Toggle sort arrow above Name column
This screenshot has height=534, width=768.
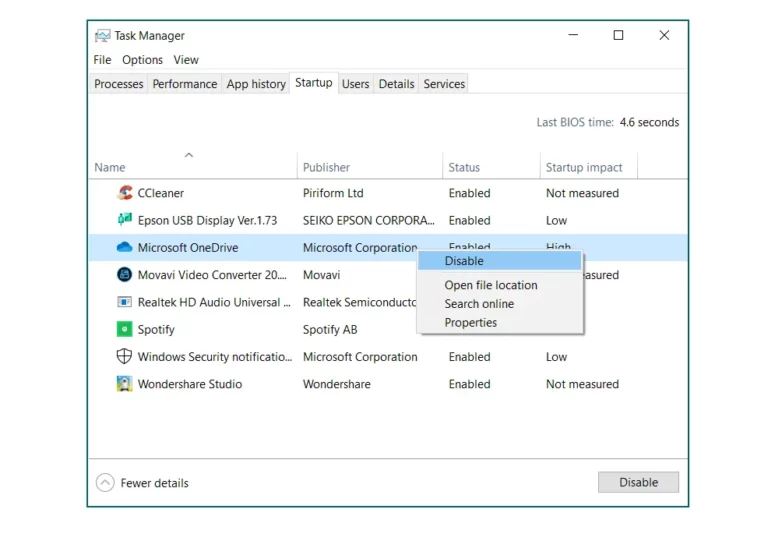point(189,155)
